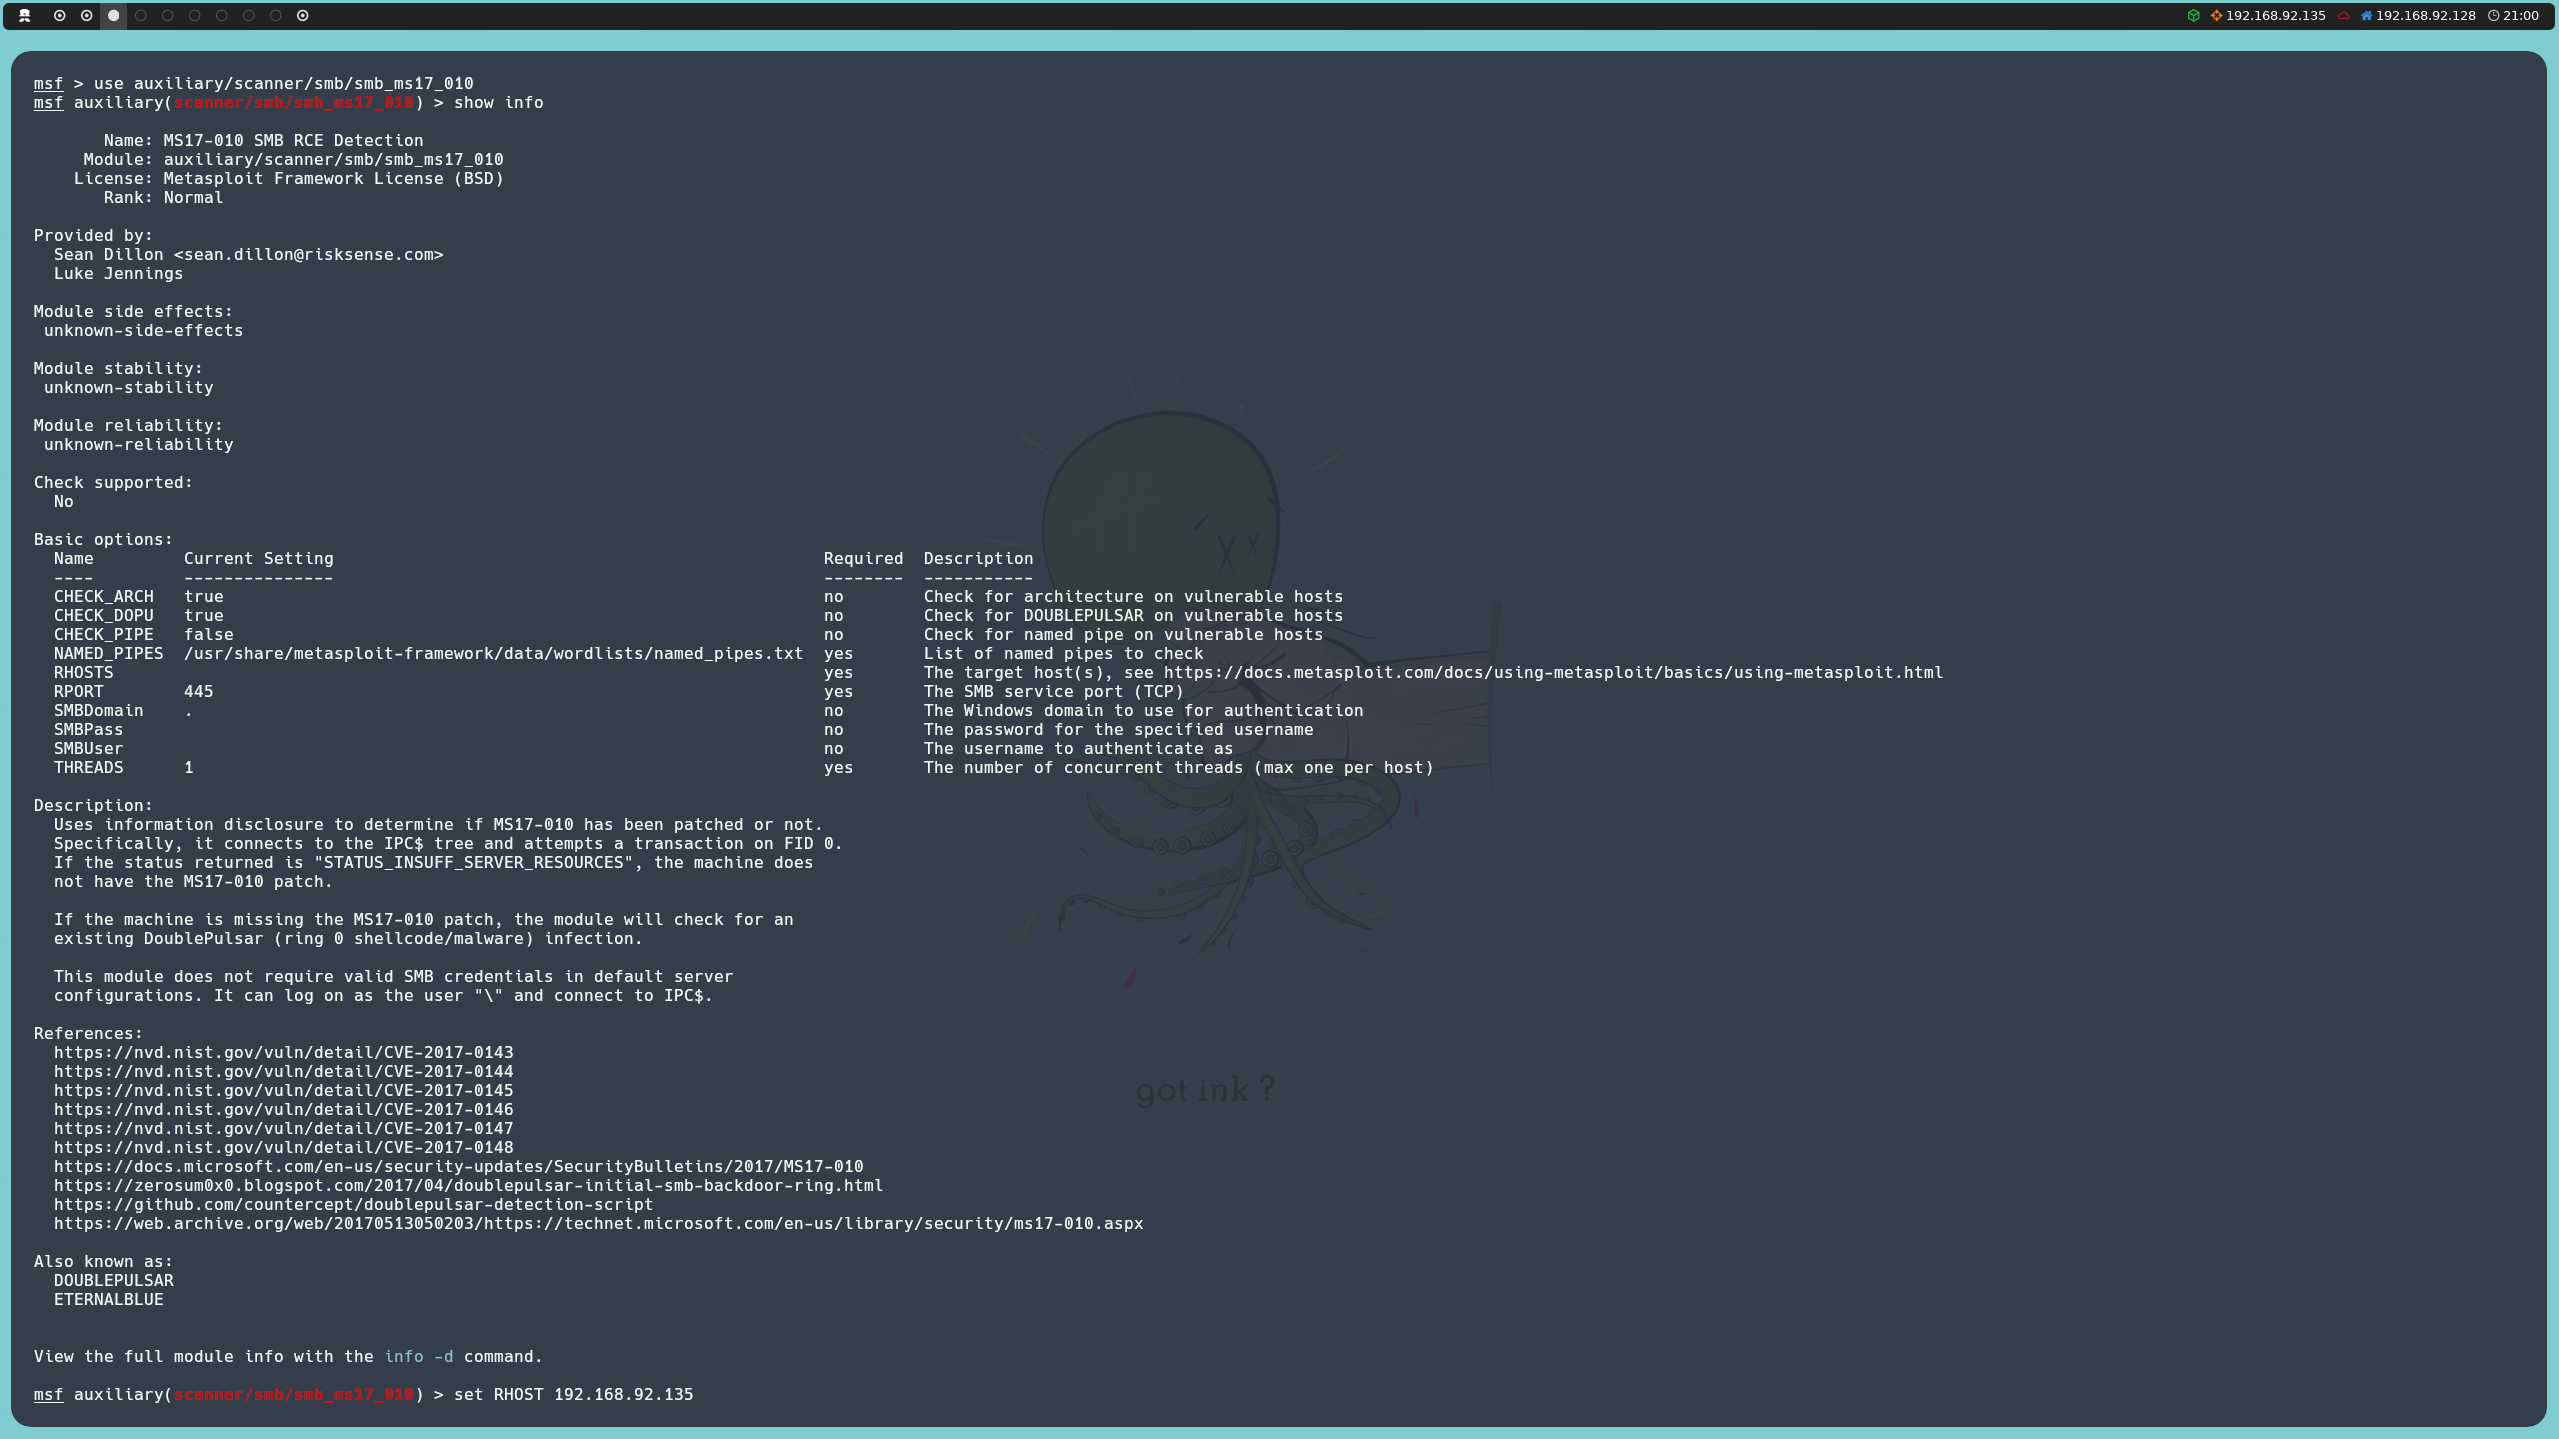The width and height of the screenshot is (2559, 1439).
Task: Click the named_pipes.txt wordlist path
Action: tap(493, 653)
